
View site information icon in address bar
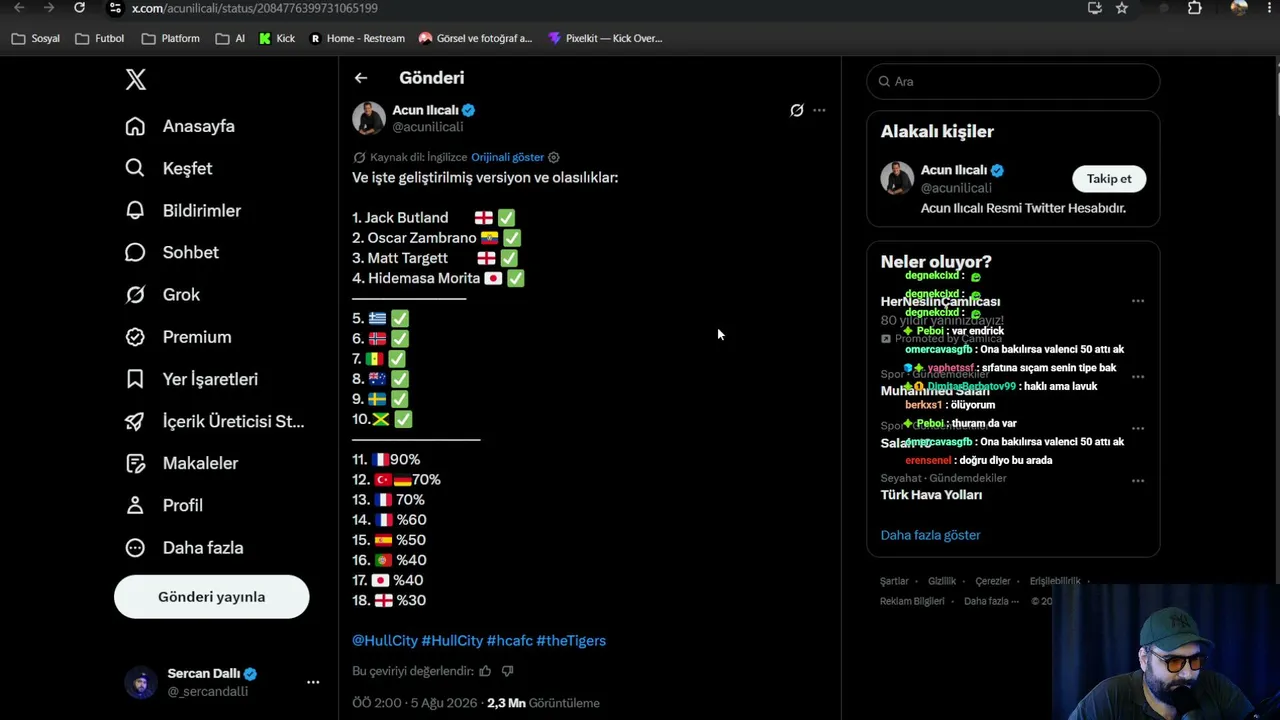115,8
